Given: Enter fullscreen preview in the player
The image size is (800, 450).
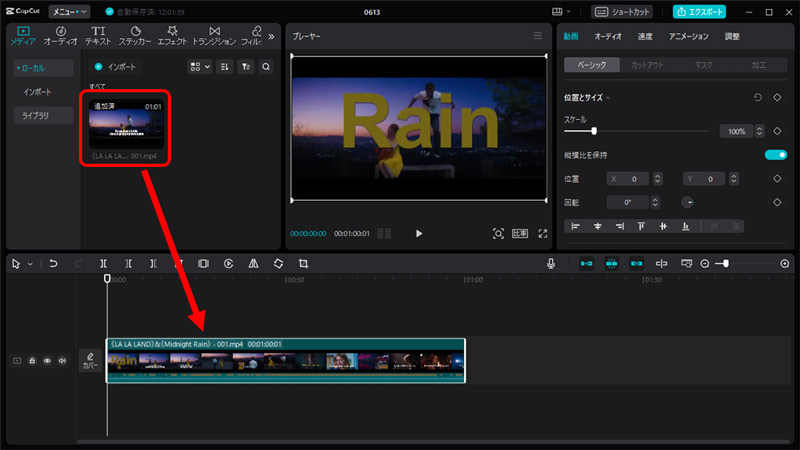Looking at the screenshot, I should (543, 233).
